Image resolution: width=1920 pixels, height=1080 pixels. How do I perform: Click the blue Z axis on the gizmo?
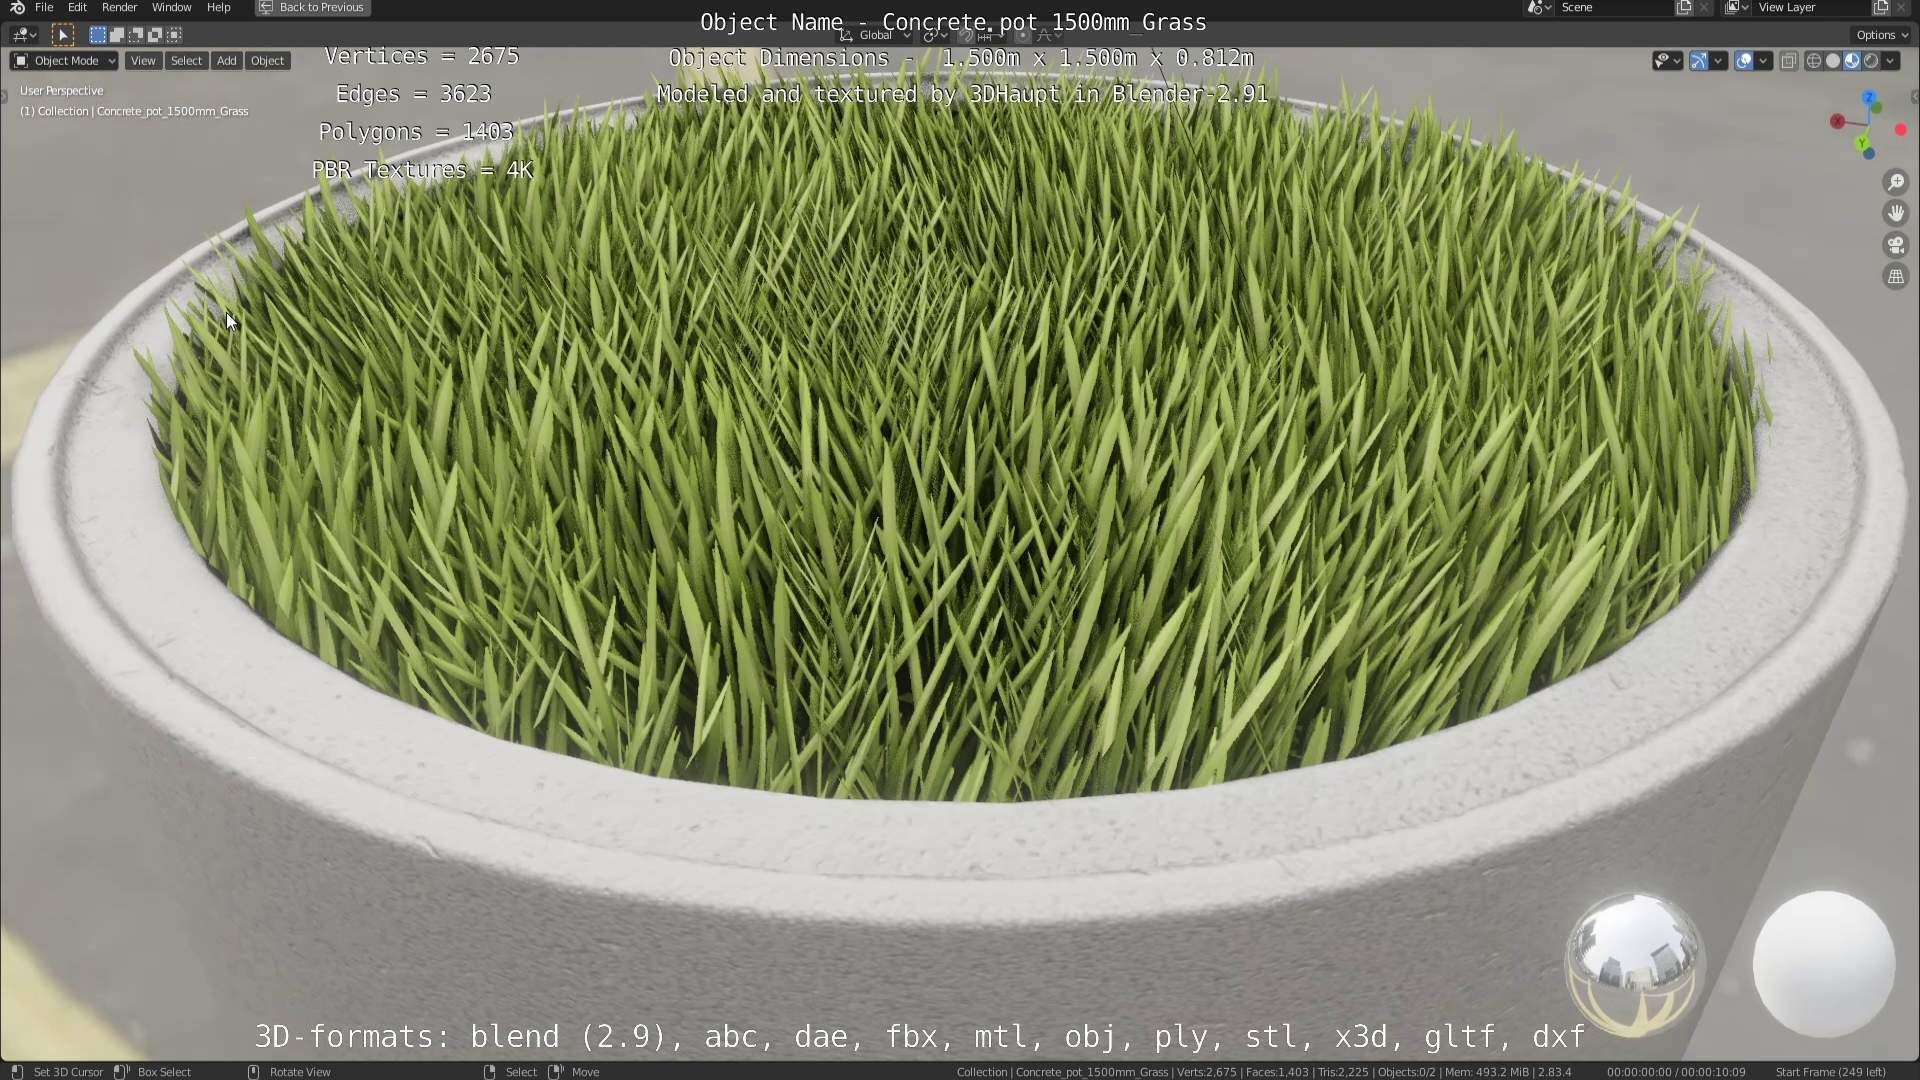(1869, 97)
